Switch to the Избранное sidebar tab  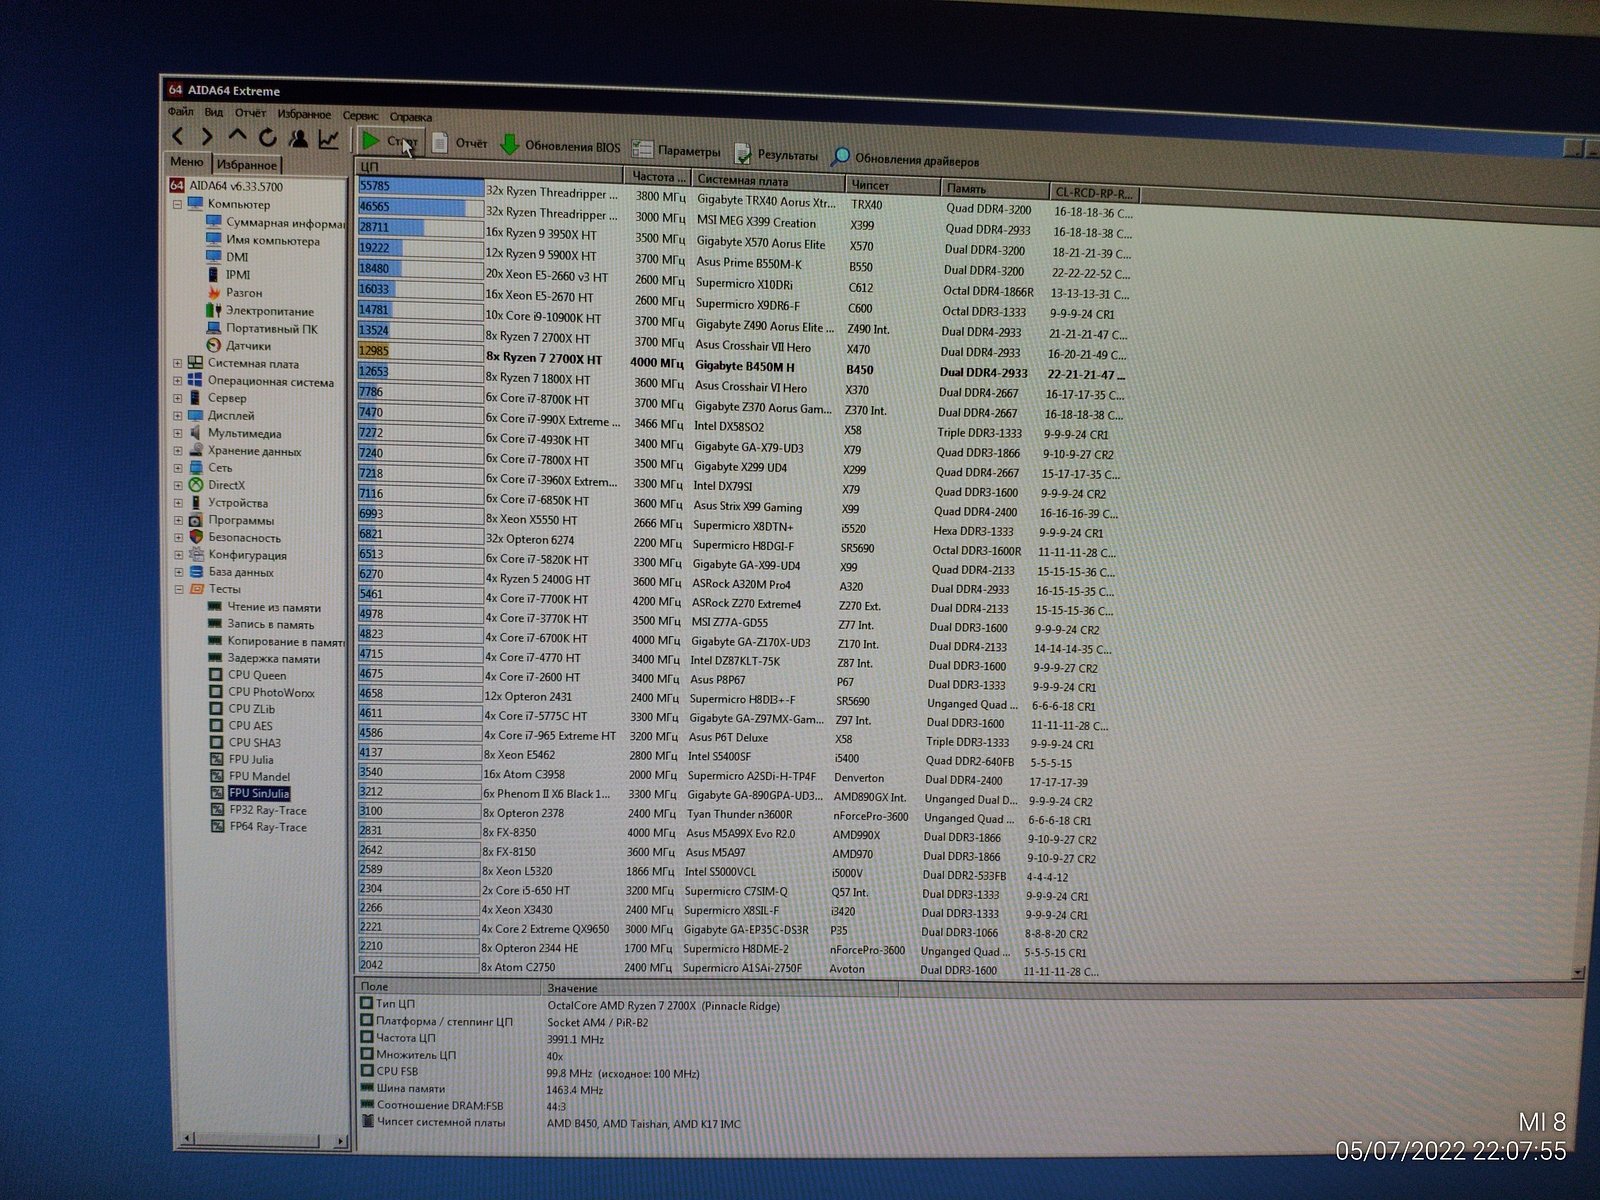(247, 165)
